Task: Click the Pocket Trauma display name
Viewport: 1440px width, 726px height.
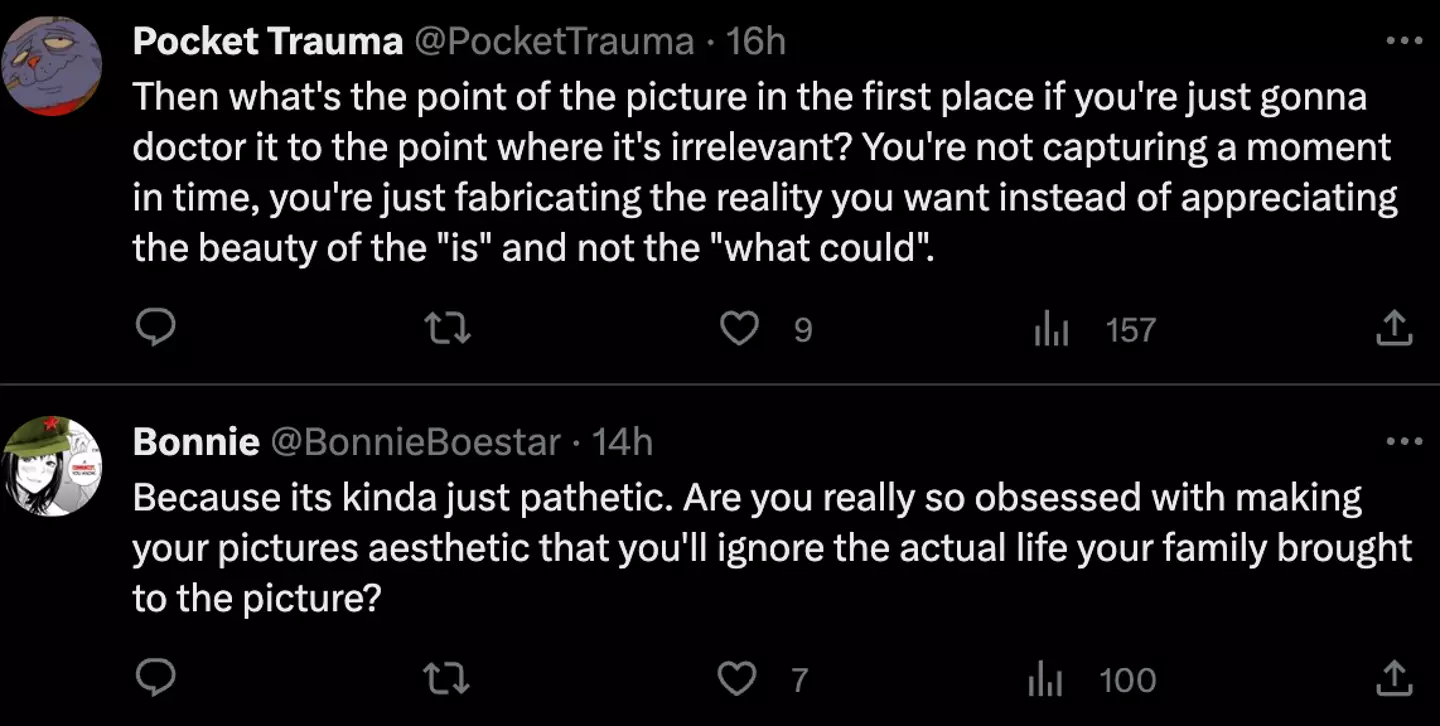Action: (x=267, y=41)
